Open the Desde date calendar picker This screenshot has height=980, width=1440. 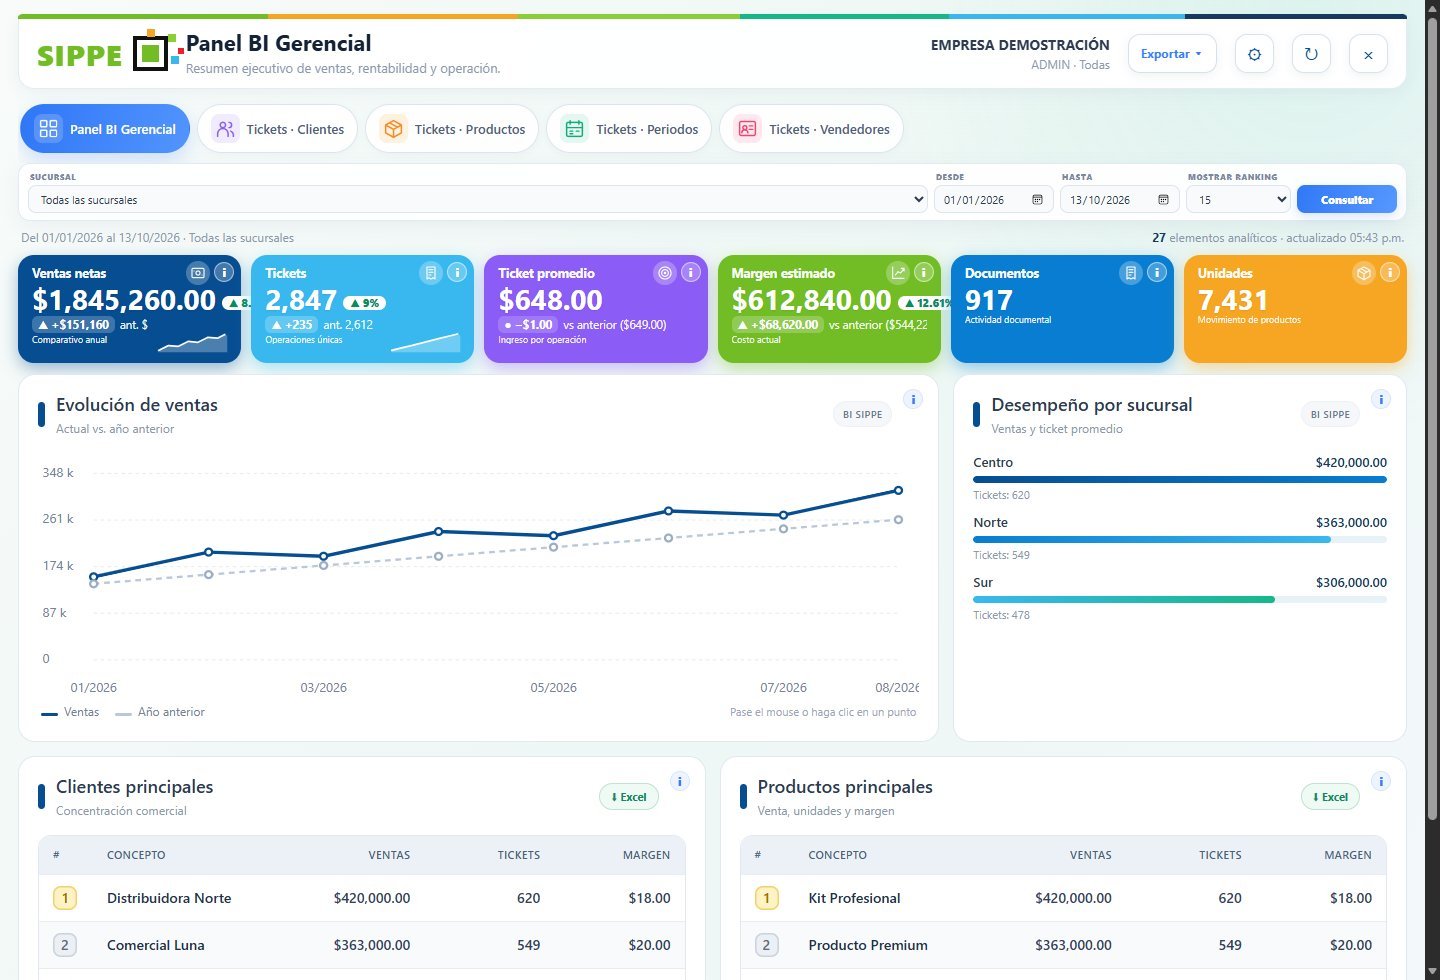1037,200
